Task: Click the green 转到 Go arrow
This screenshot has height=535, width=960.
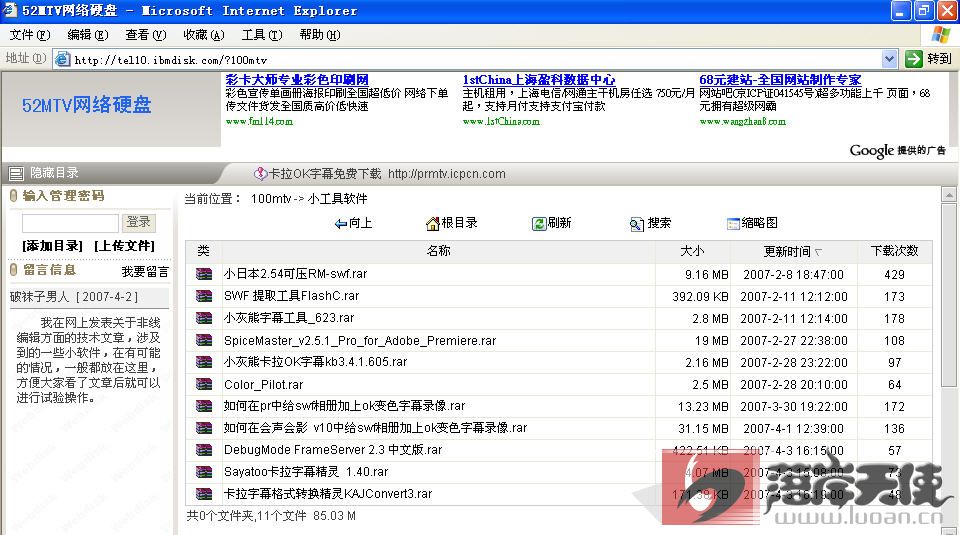Action: tap(913, 59)
